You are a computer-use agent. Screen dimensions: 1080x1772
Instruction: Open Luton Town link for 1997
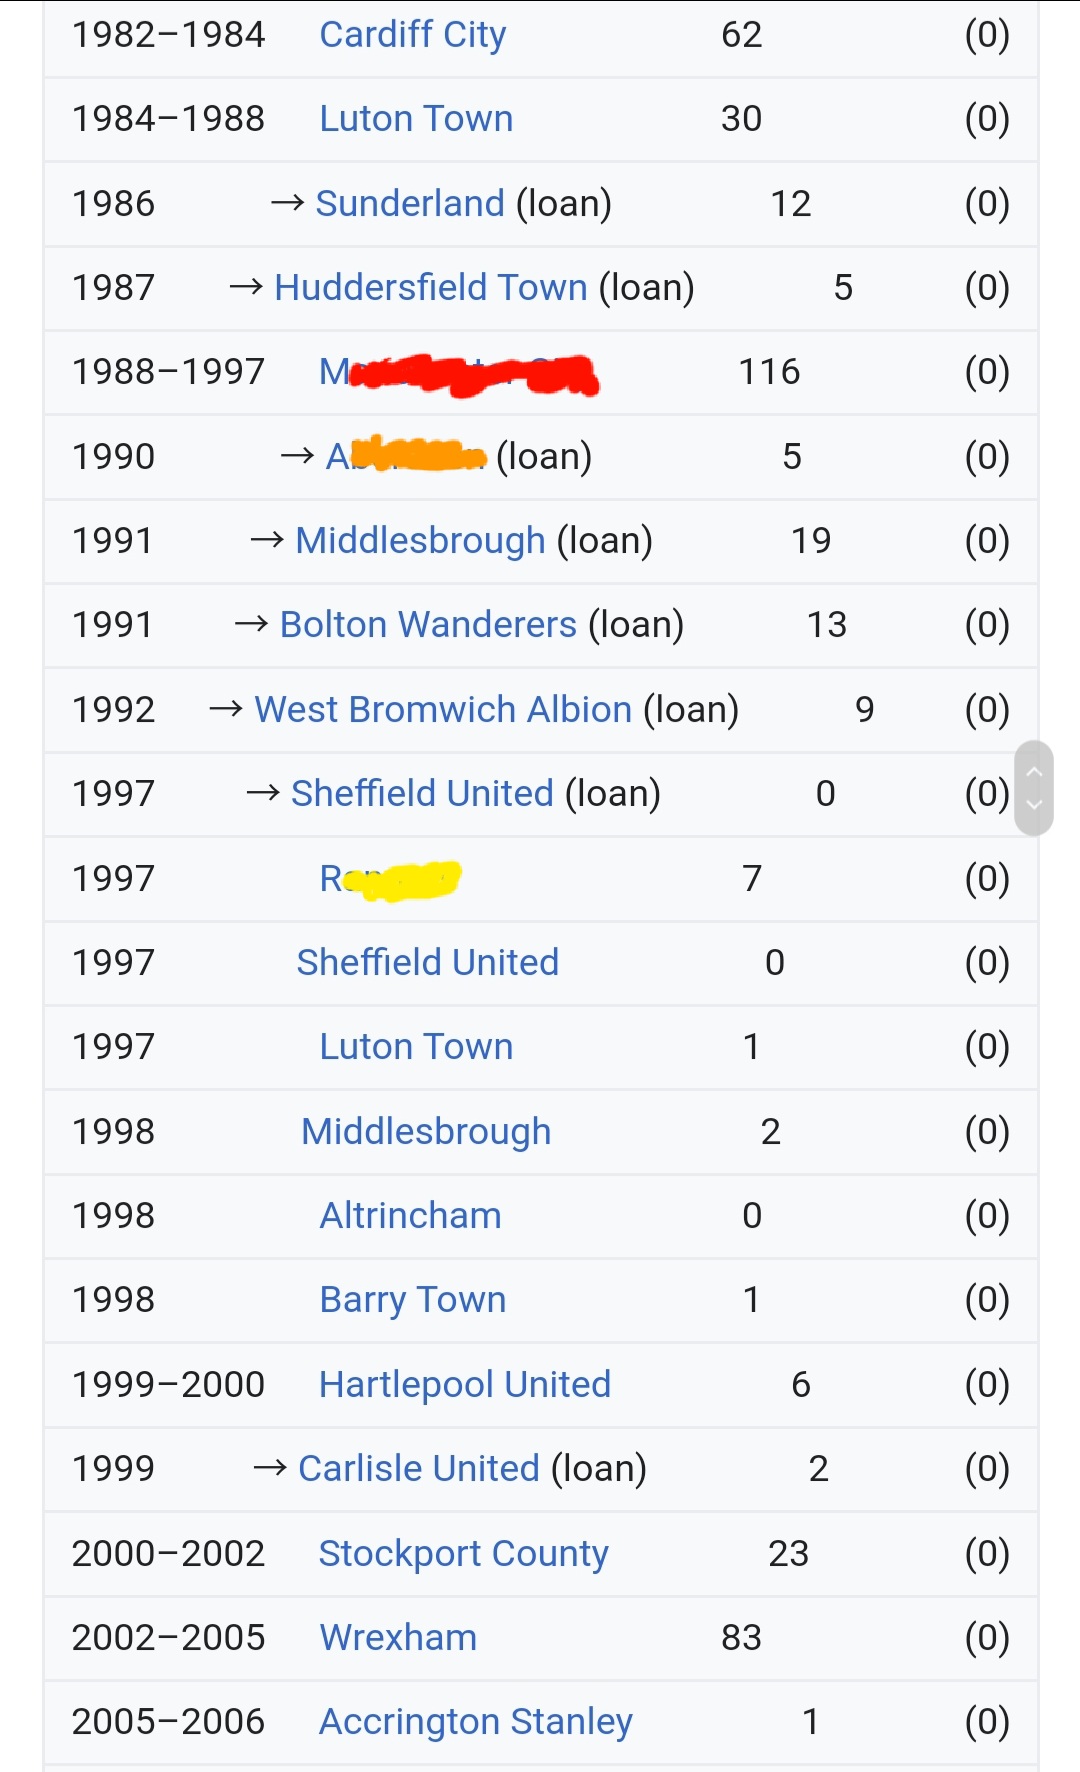click(x=416, y=1047)
